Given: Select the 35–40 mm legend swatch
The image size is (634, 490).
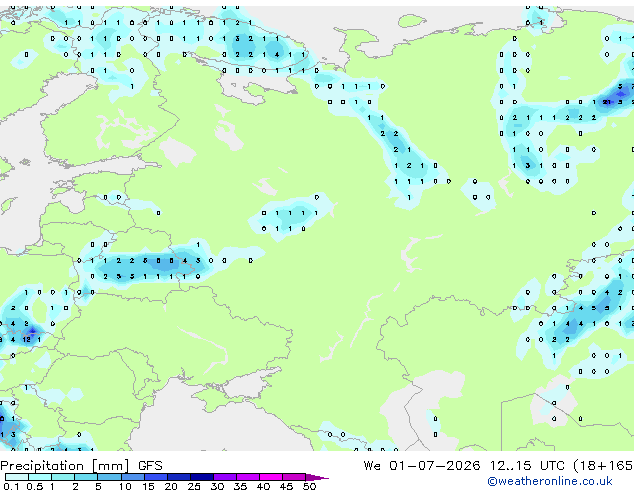Looking at the screenshot, I should pyautogui.click(x=248, y=477).
